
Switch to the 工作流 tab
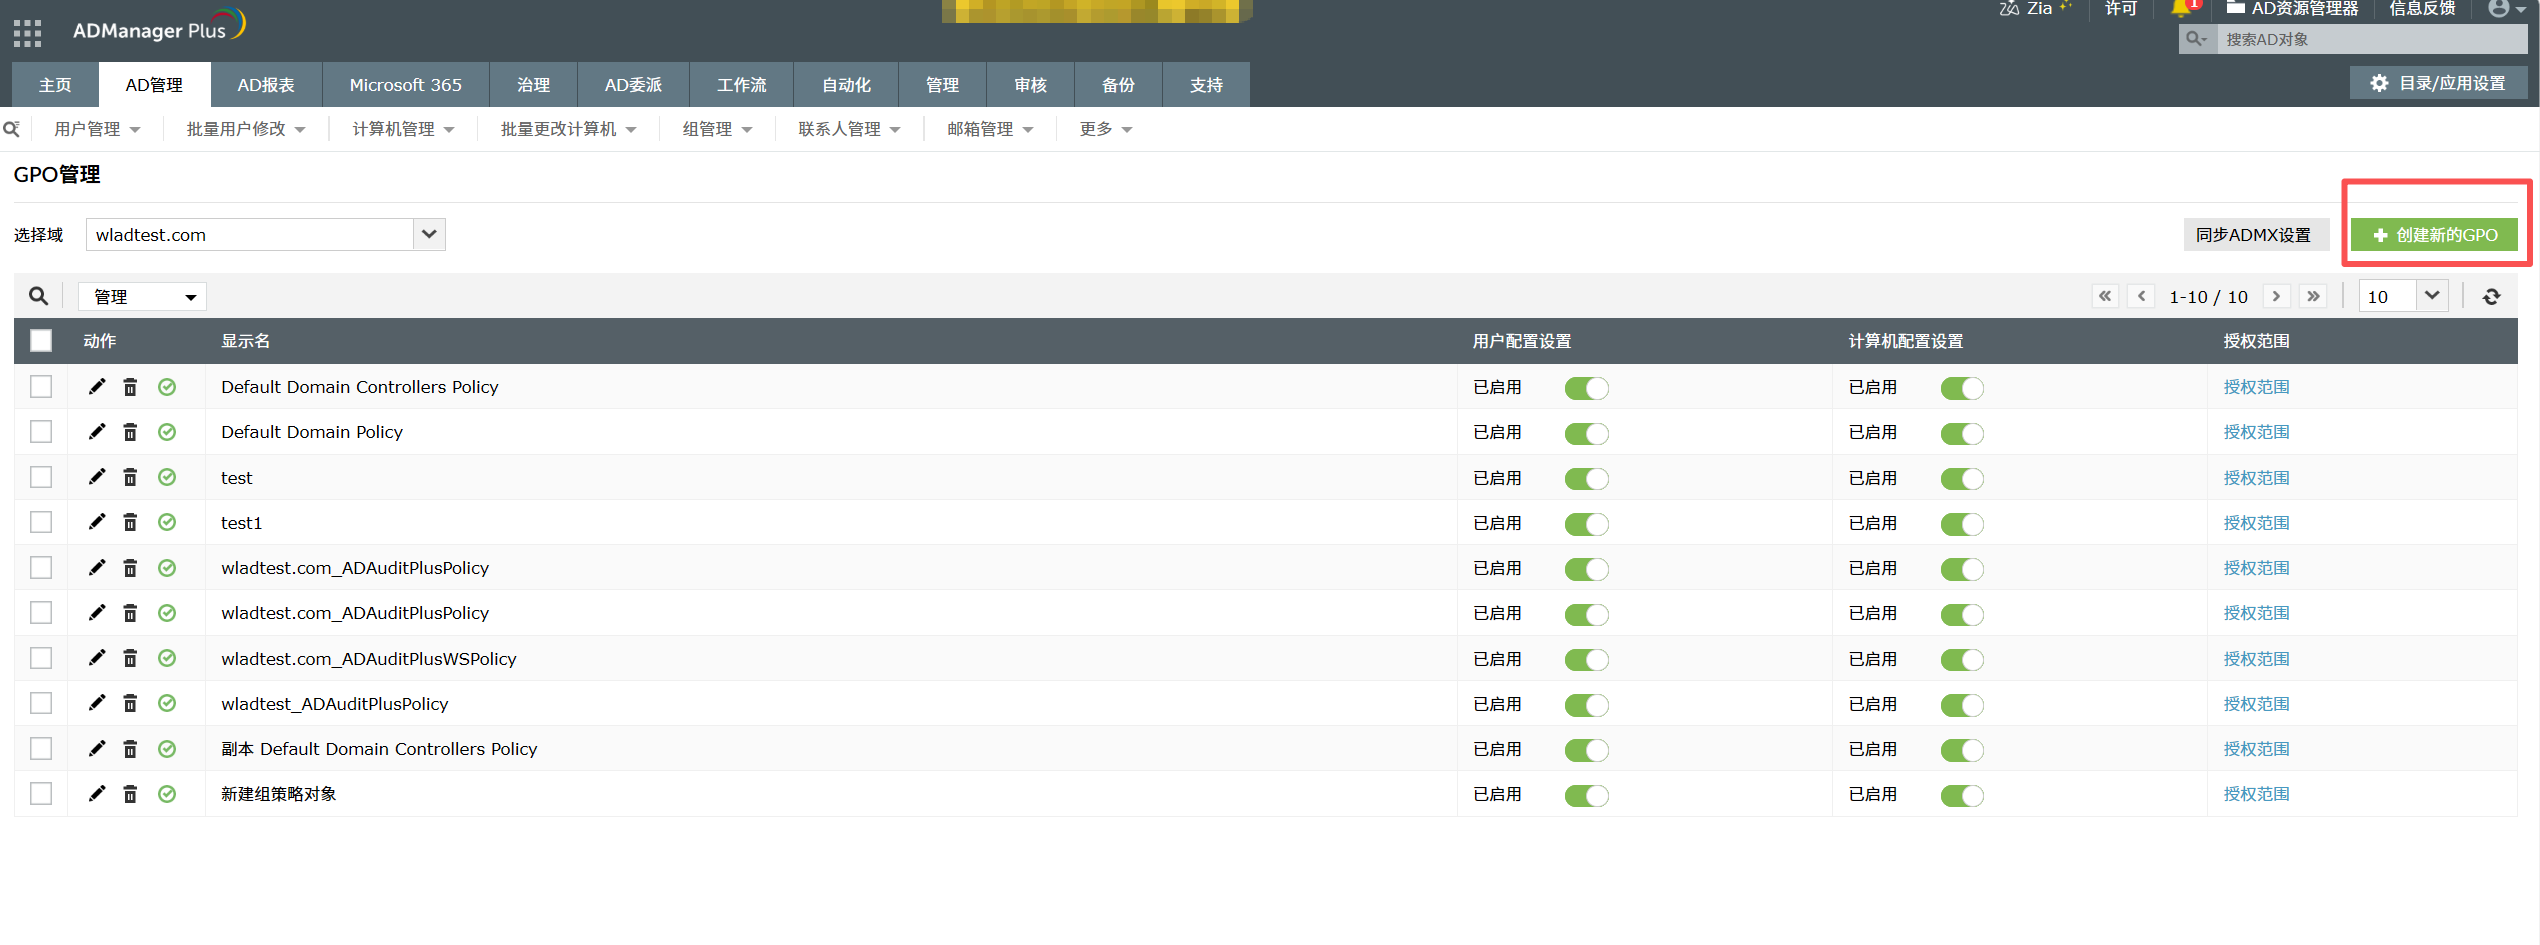(x=742, y=85)
